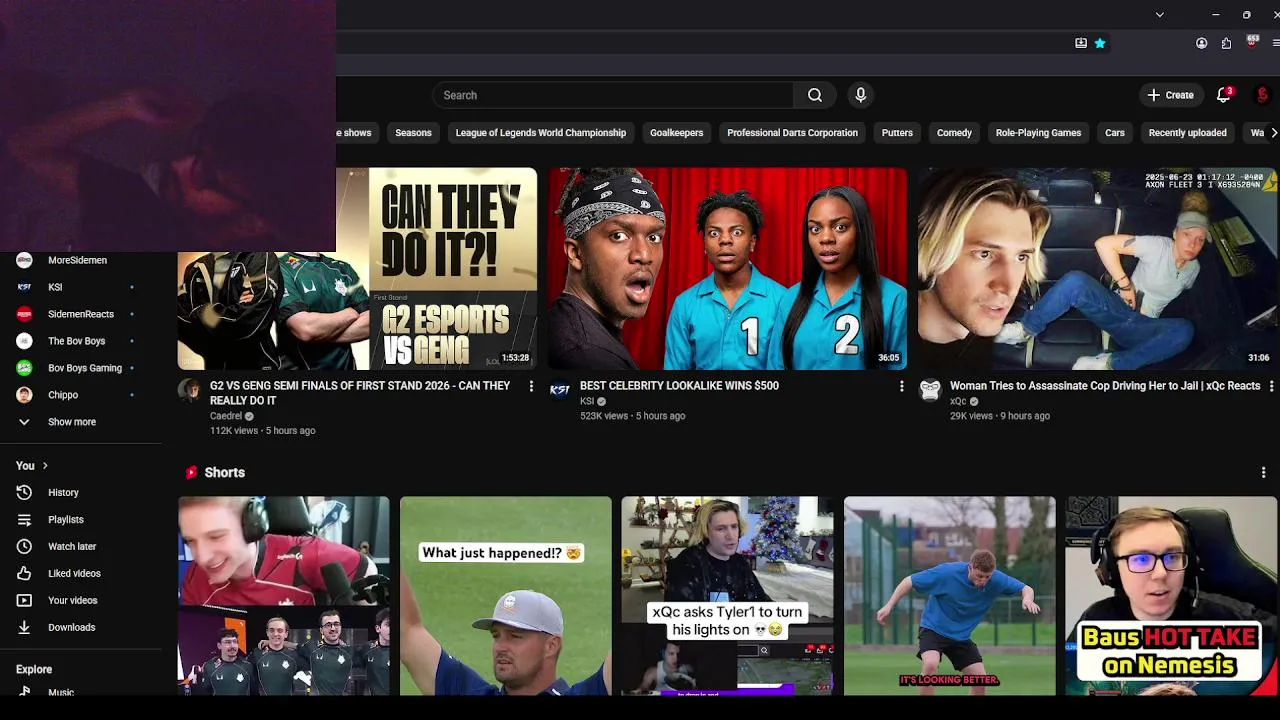Screen dimensions: 1280x720
Task: Open options menu for xQc Reacts video
Action: coord(1271,386)
